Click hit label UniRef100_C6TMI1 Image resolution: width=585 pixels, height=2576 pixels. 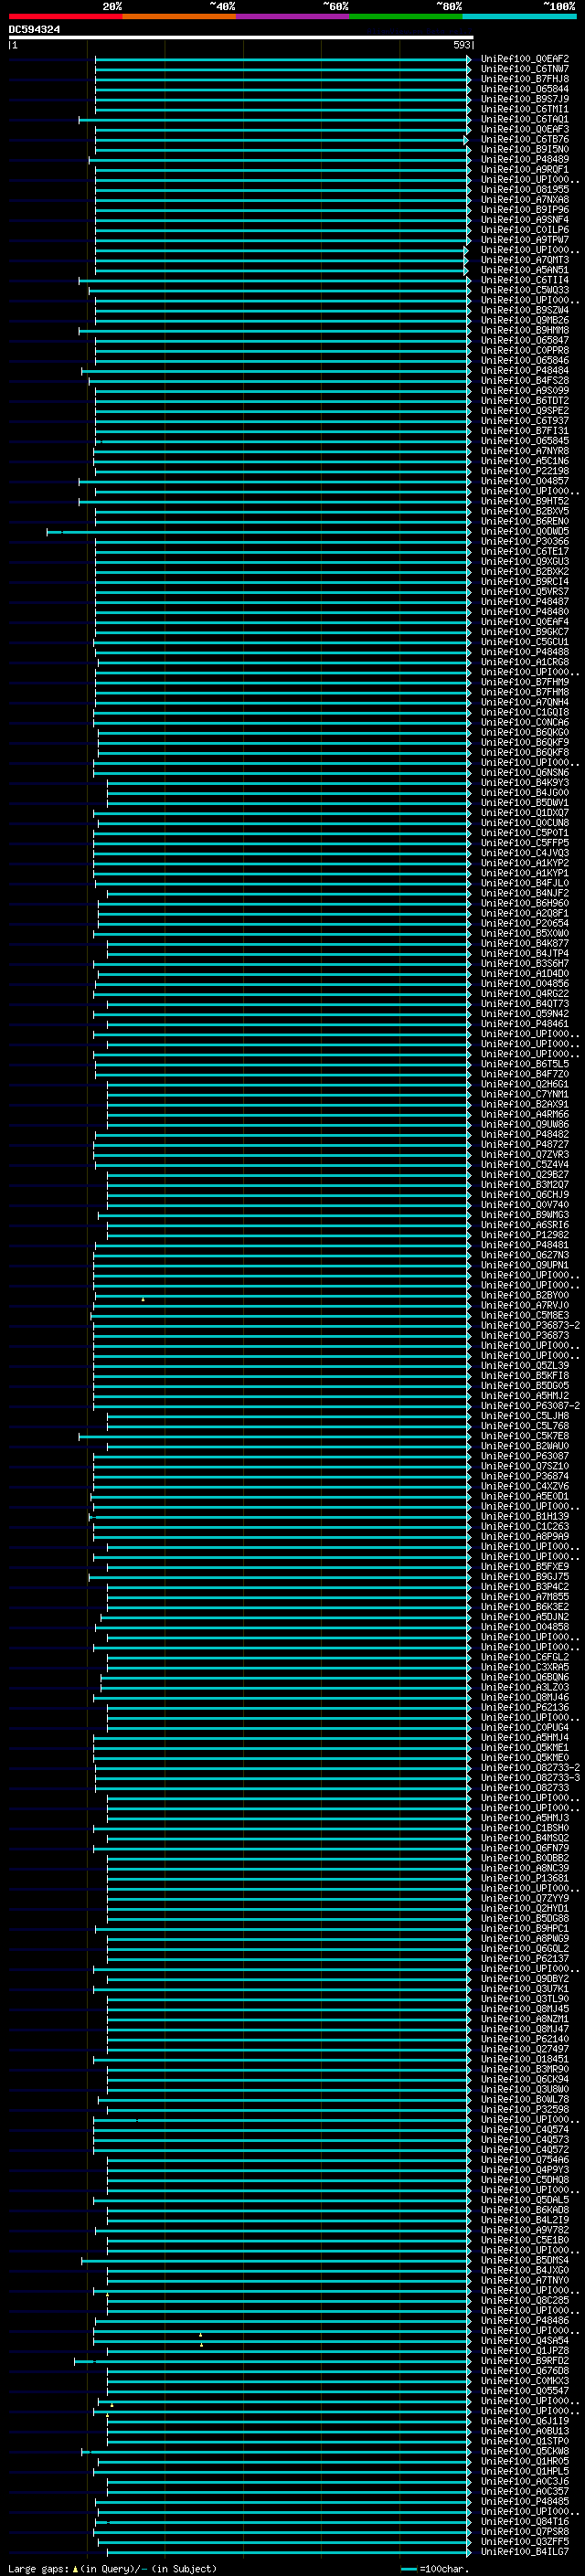pyautogui.click(x=525, y=109)
